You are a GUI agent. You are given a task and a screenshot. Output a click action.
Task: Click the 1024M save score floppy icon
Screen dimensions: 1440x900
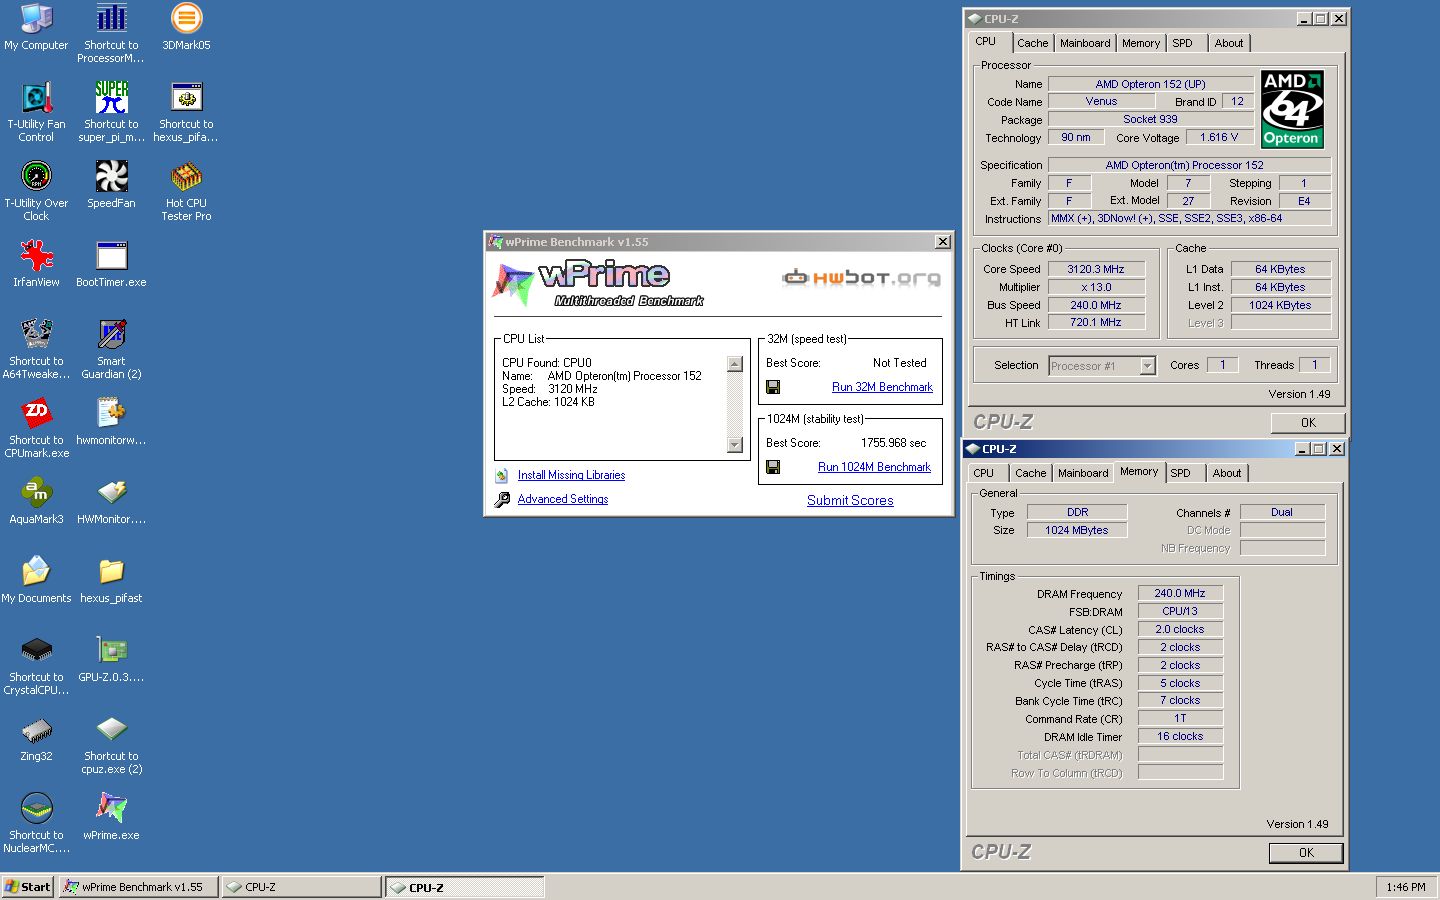(773, 467)
